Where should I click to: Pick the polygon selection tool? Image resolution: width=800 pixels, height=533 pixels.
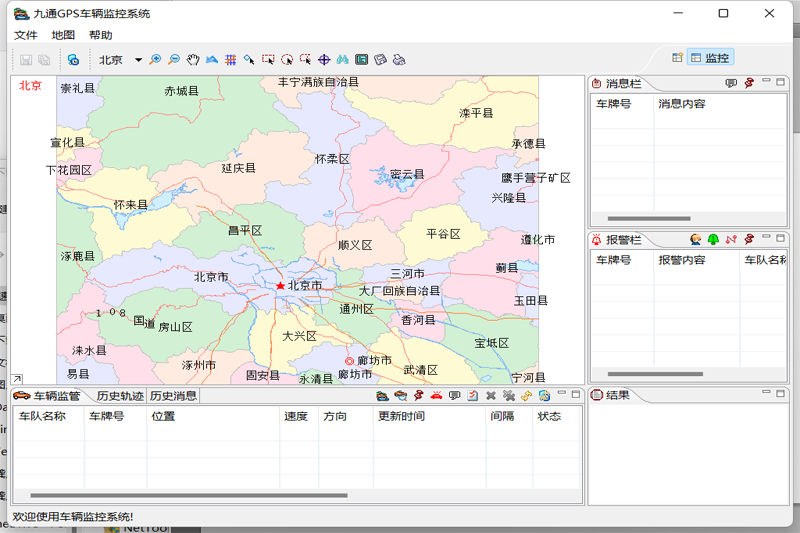coord(305,60)
